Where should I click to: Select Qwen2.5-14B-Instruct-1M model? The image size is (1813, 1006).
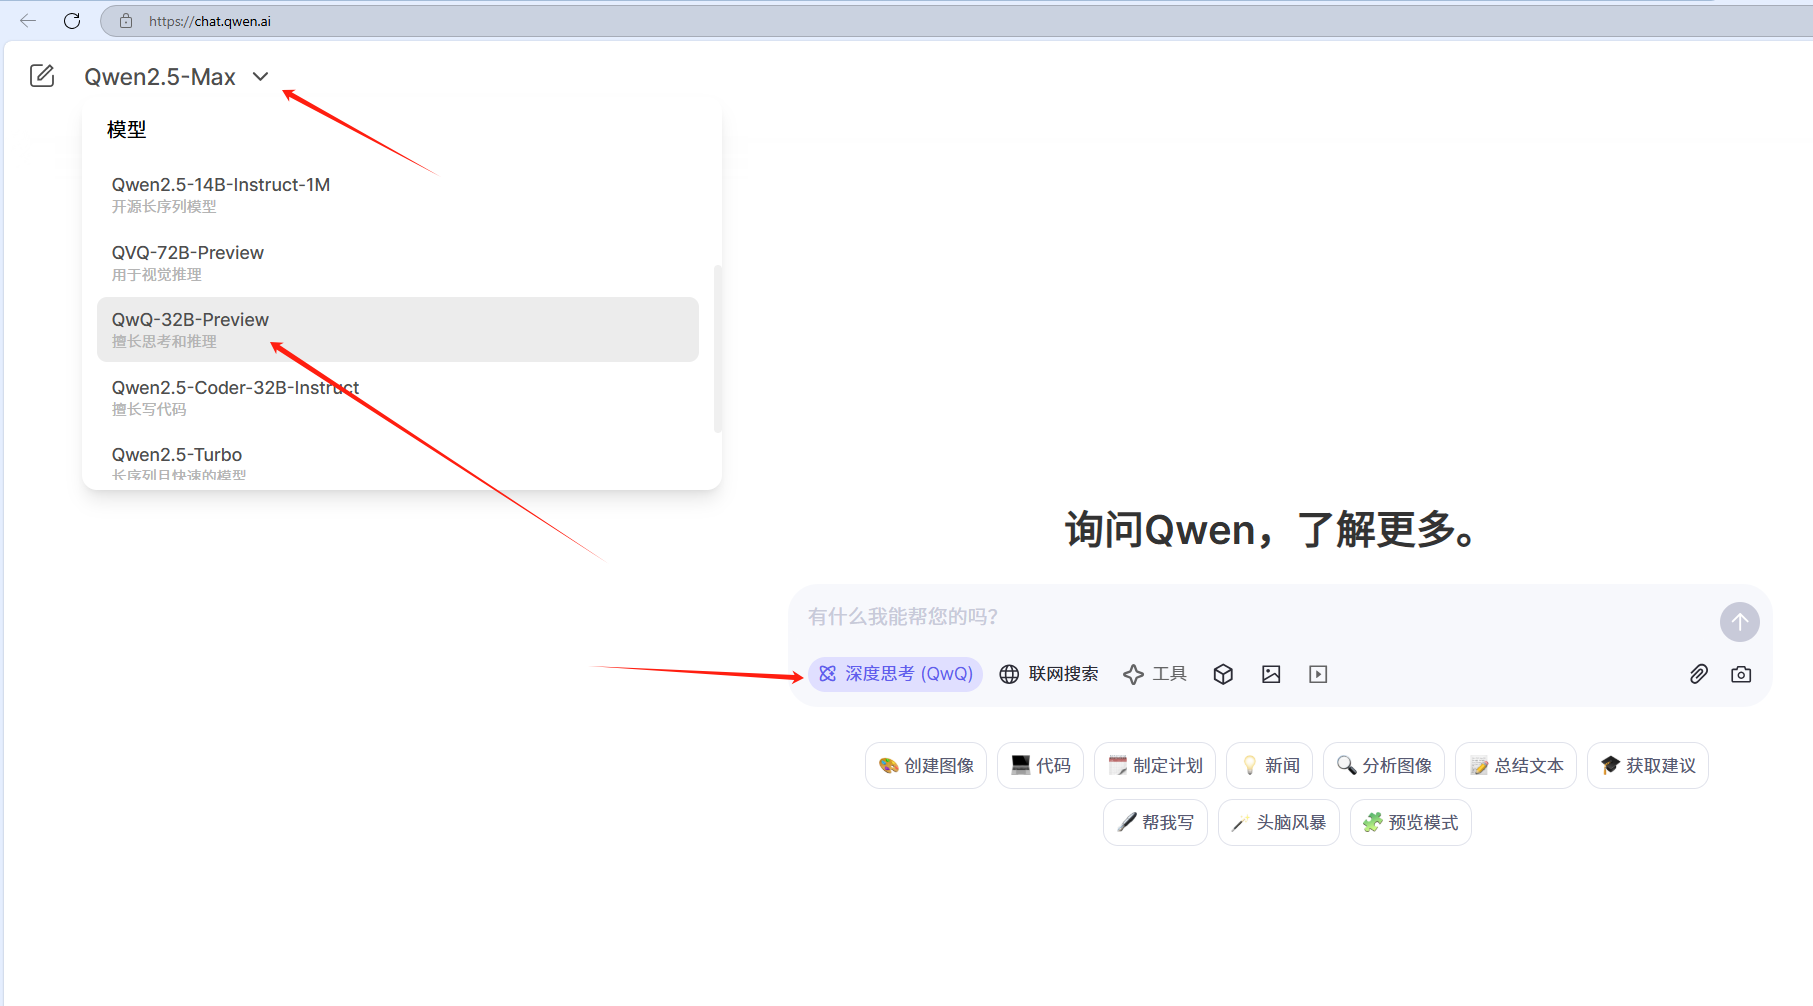click(398, 195)
